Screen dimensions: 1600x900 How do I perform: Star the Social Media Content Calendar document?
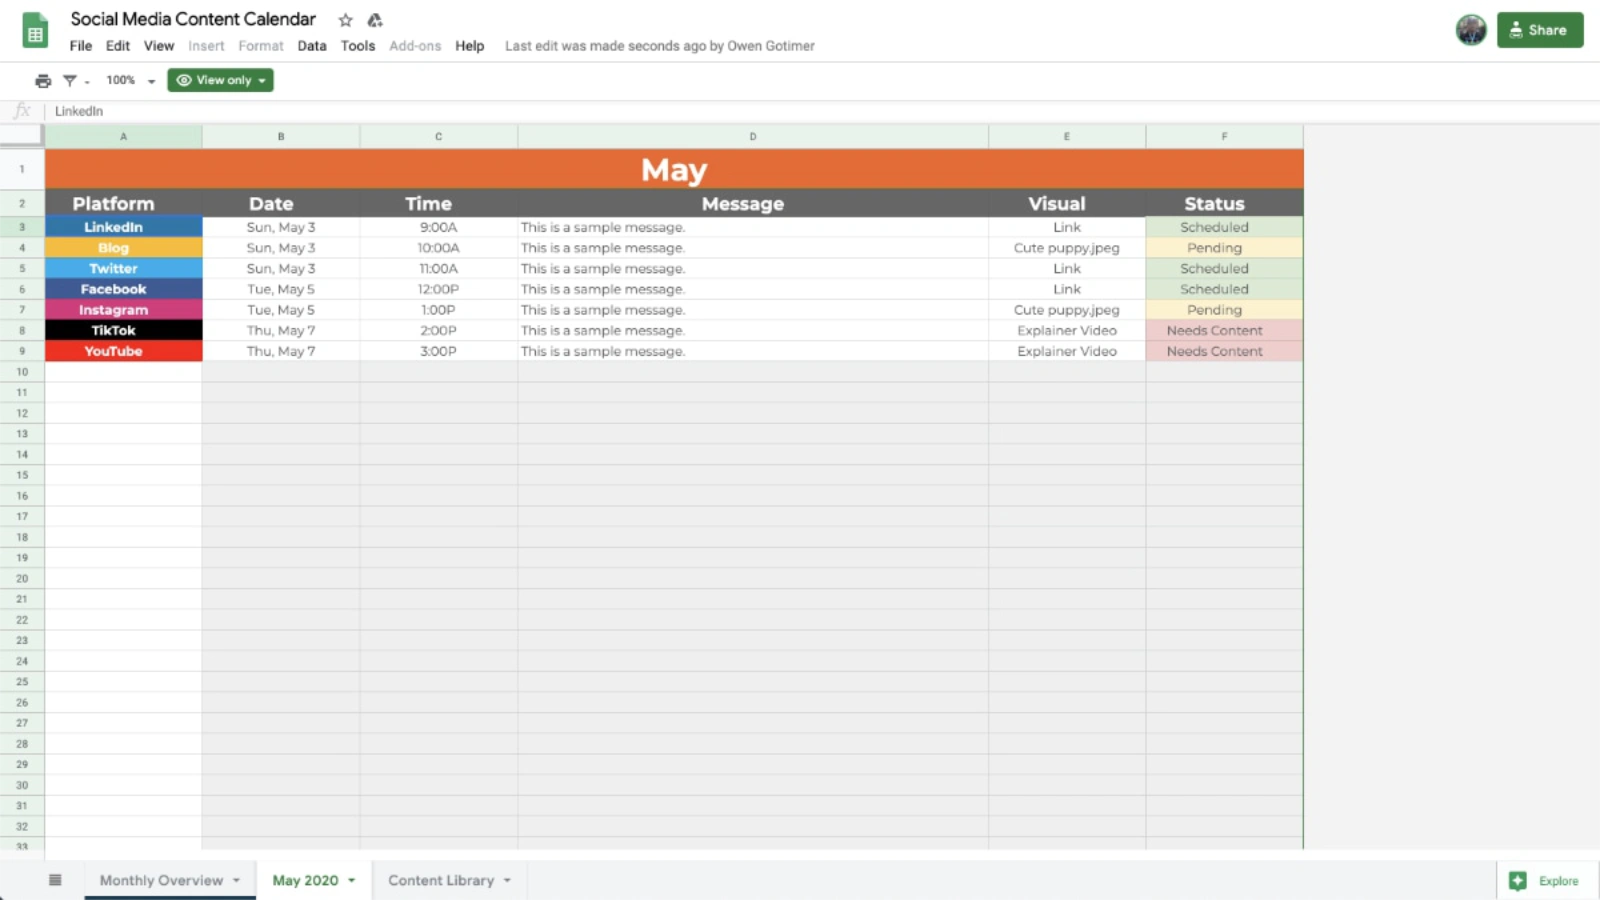pos(346,20)
